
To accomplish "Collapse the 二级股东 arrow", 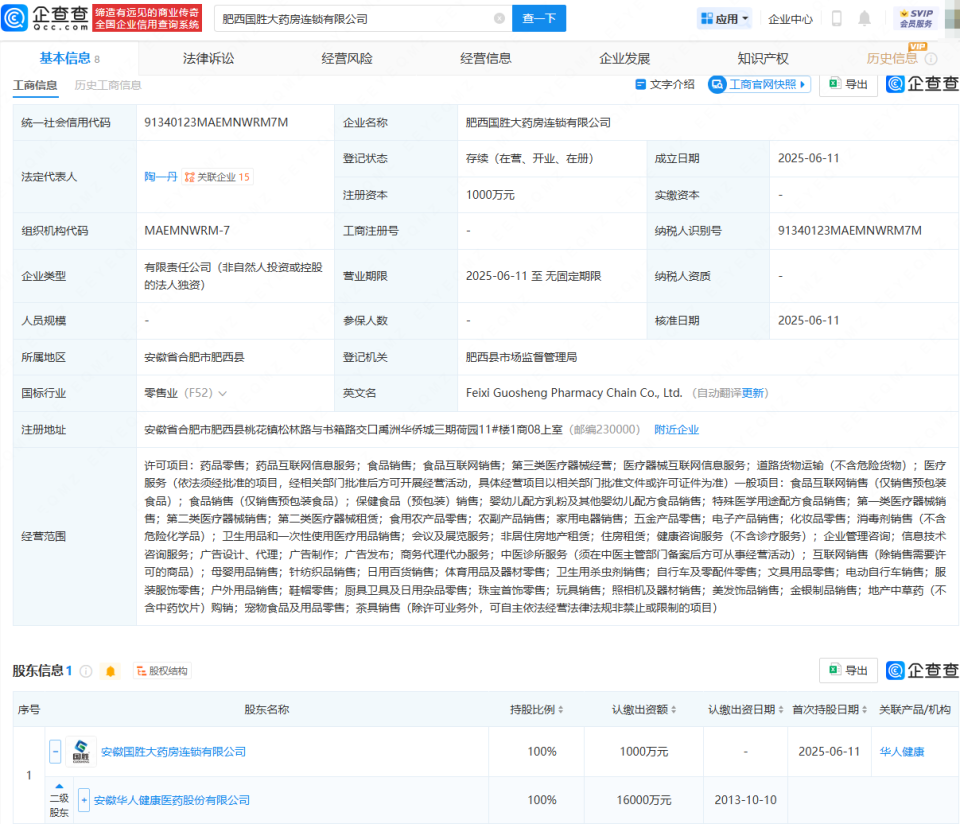I will 59,786.
